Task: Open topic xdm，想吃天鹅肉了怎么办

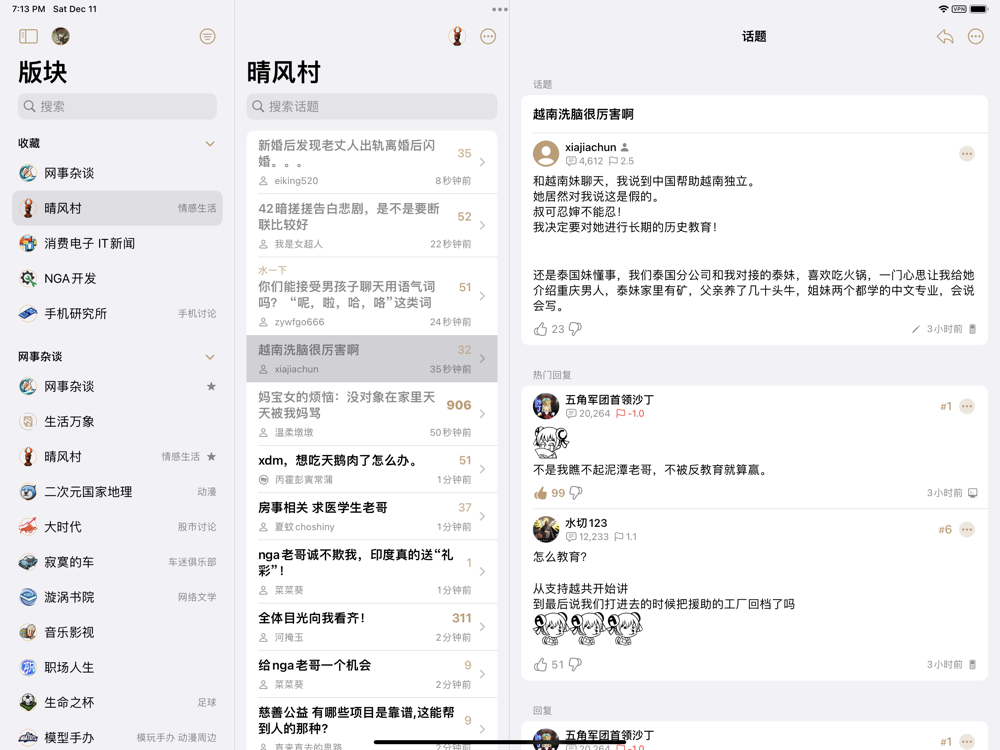Action: click(x=372, y=469)
